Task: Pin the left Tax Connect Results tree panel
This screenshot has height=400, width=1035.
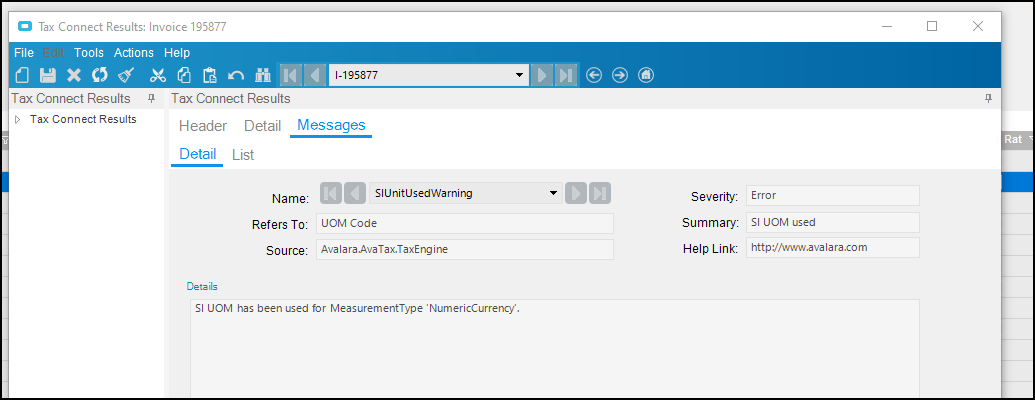Action: pyautogui.click(x=151, y=98)
